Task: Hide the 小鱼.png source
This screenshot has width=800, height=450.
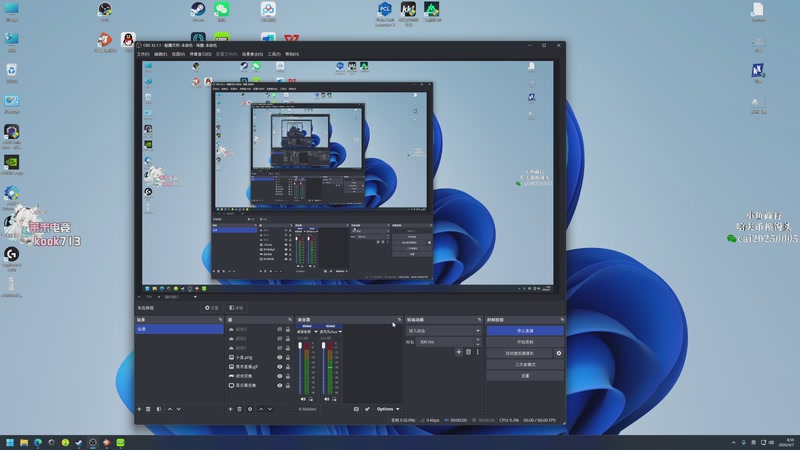Action: (x=279, y=357)
